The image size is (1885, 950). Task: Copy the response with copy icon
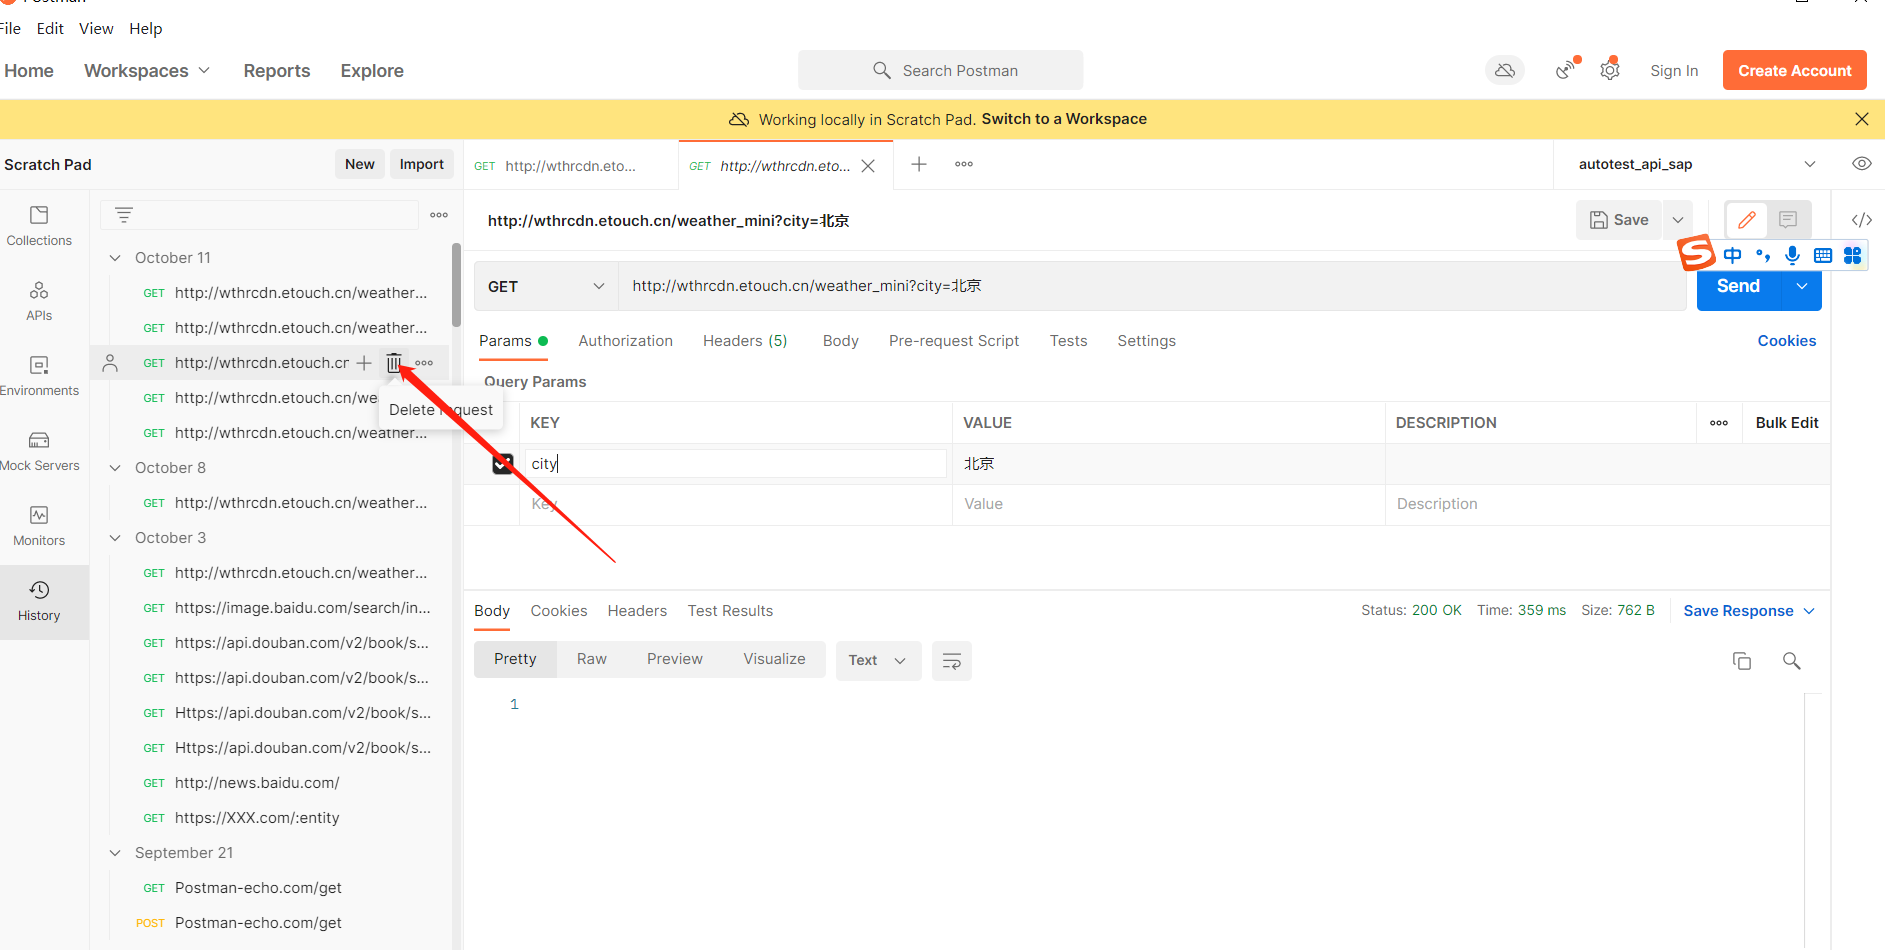pyautogui.click(x=1742, y=661)
